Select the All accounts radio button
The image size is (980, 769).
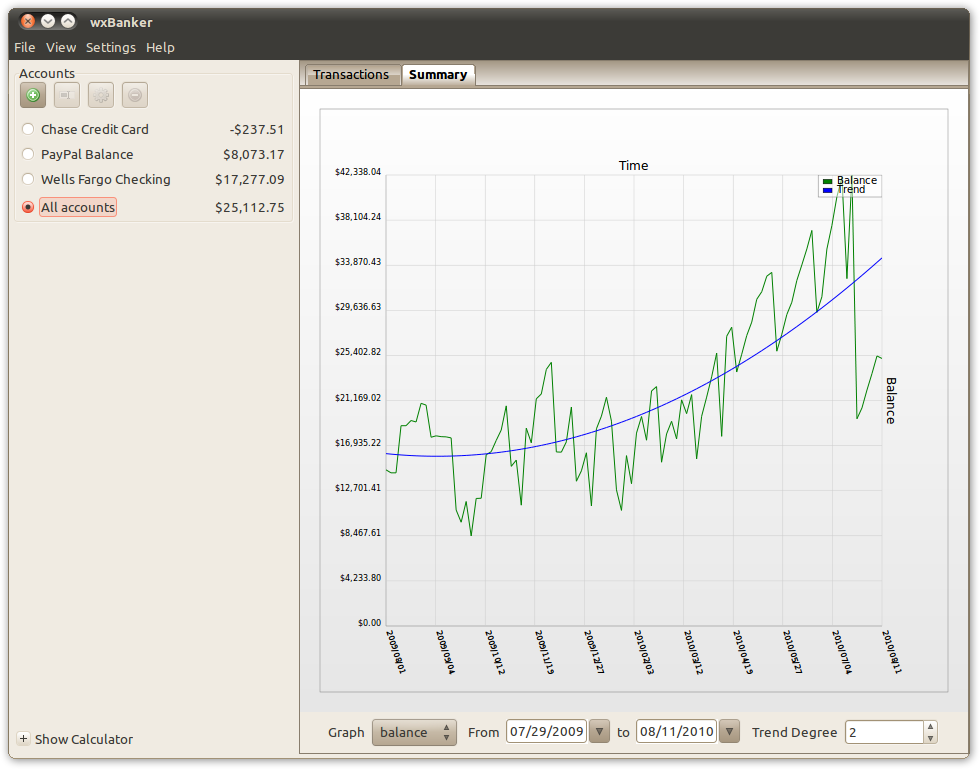point(28,207)
